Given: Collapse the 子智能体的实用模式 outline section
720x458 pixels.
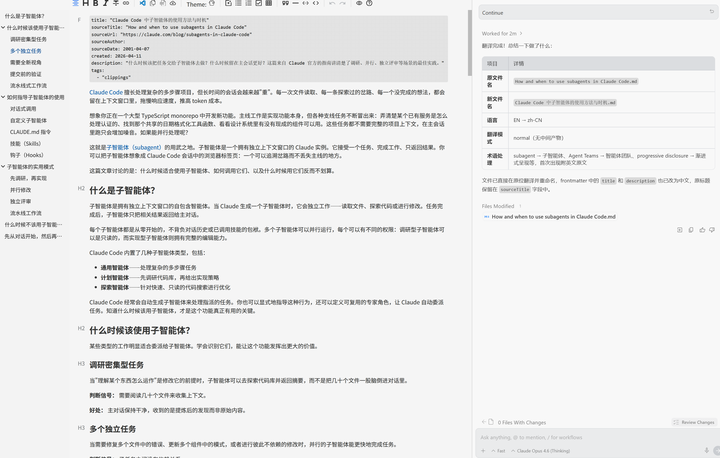Looking at the screenshot, I should pos(3,167).
